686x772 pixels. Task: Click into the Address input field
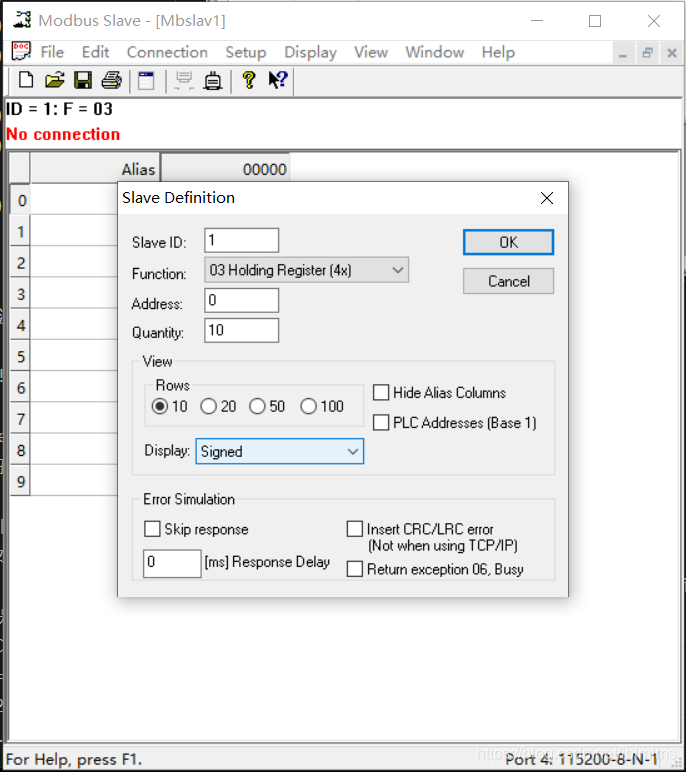click(x=241, y=300)
